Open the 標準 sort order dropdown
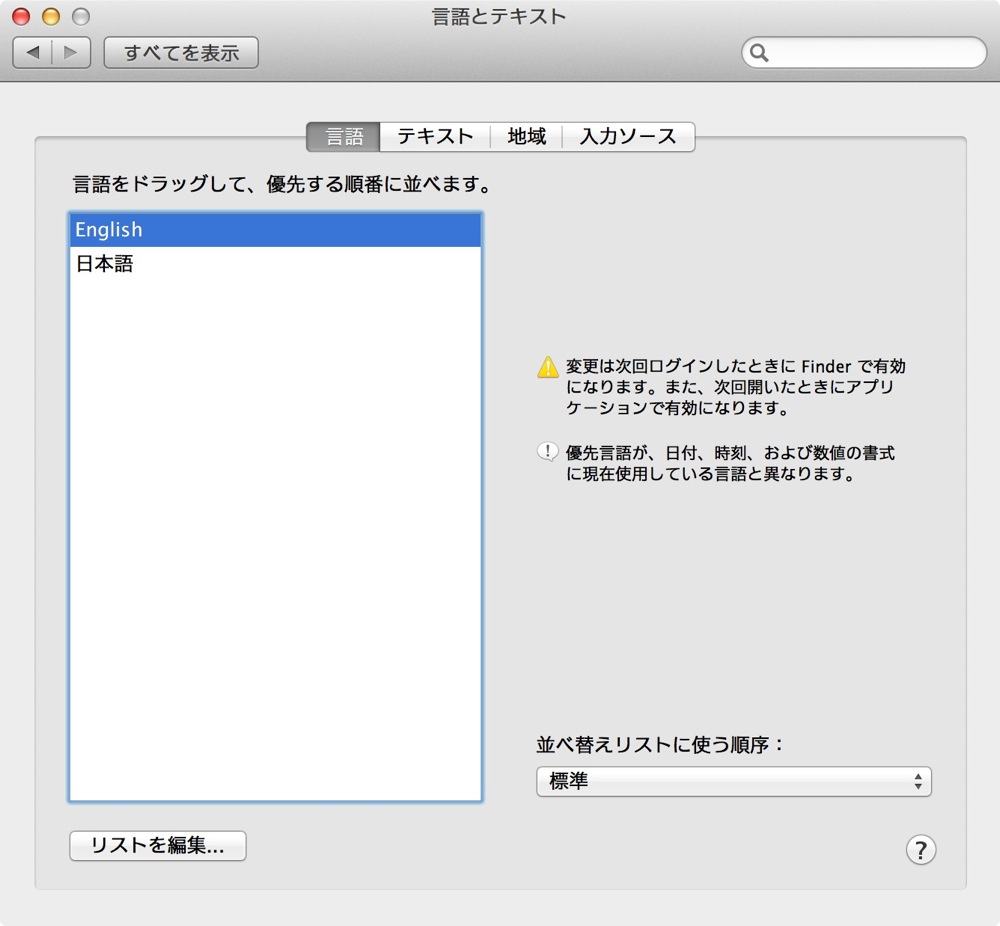 tap(733, 781)
